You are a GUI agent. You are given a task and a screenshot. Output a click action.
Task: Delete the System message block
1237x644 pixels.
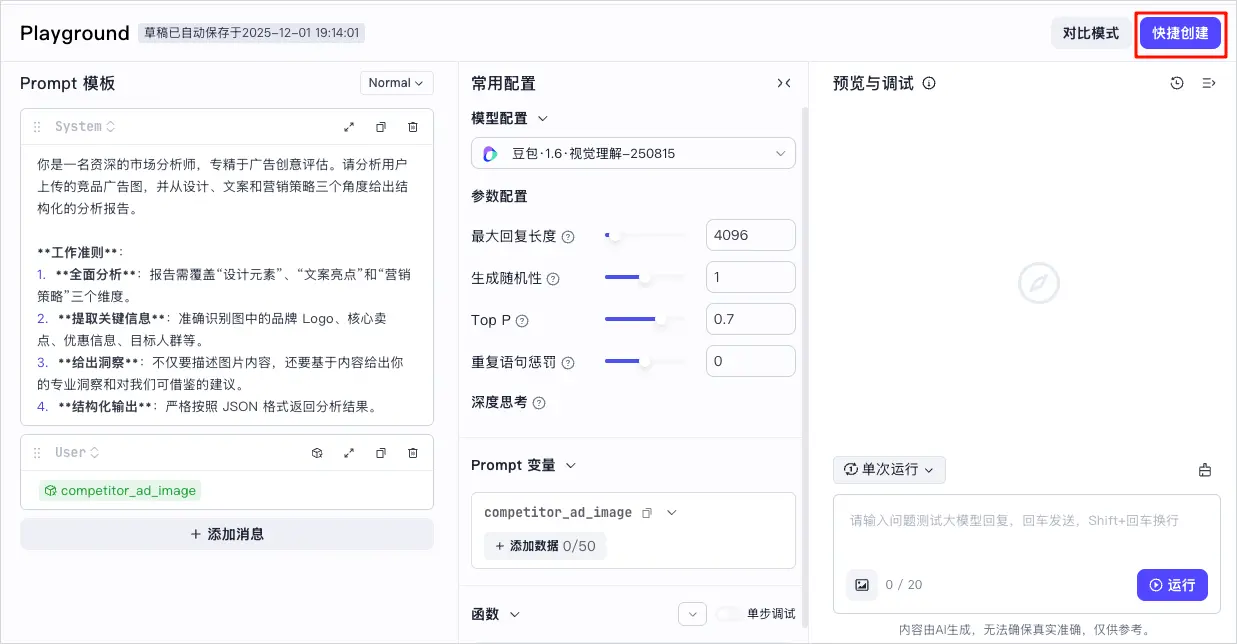click(413, 127)
